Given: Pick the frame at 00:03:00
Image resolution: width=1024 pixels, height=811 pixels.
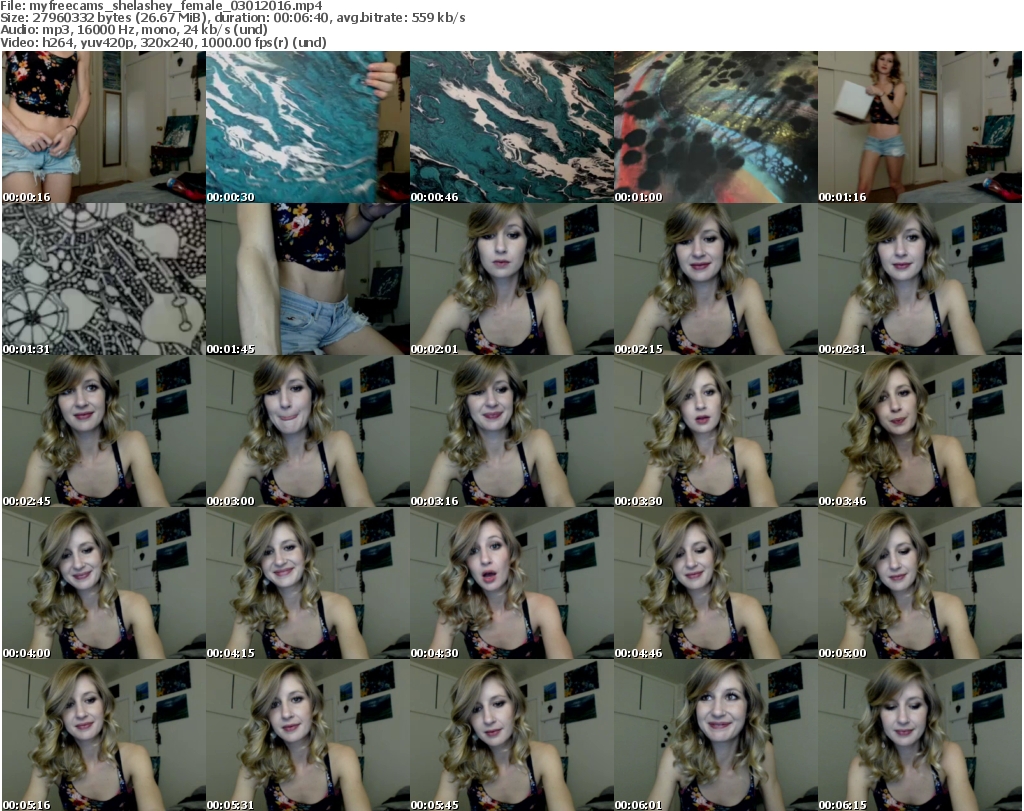Looking at the screenshot, I should 308,432.
